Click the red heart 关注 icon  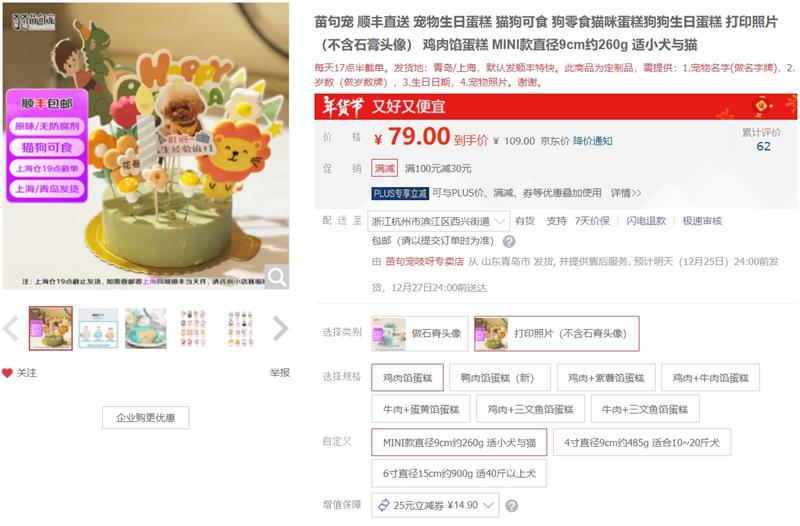7,373
